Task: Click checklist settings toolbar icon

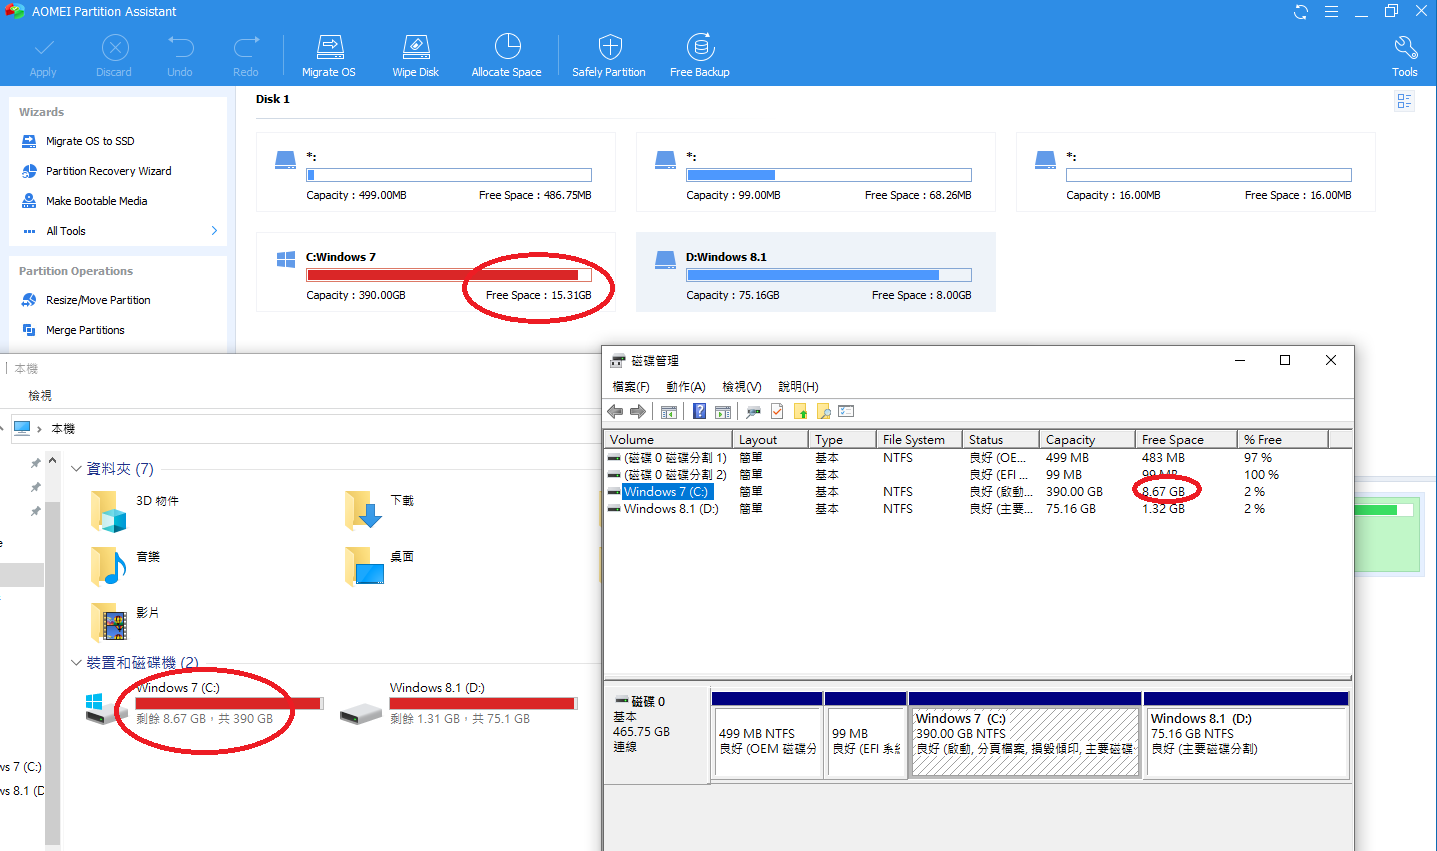Action: (x=846, y=412)
